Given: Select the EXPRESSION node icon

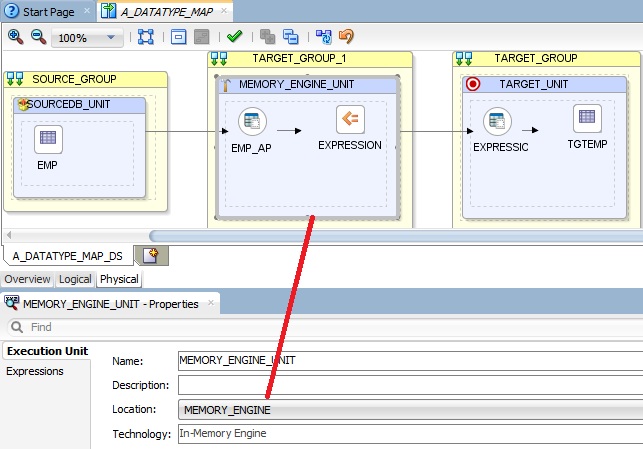Looking at the screenshot, I should pyautogui.click(x=349, y=121).
